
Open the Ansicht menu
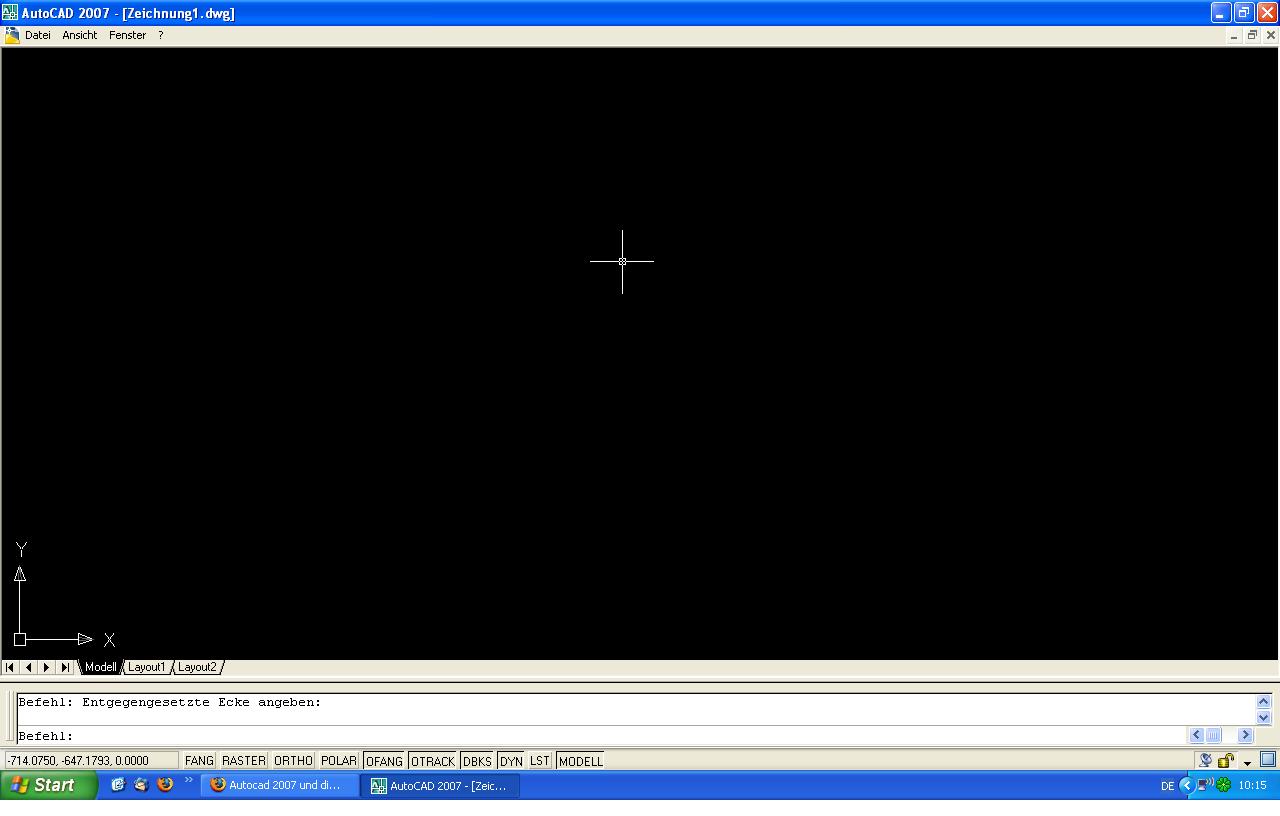pyautogui.click(x=80, y=35)
